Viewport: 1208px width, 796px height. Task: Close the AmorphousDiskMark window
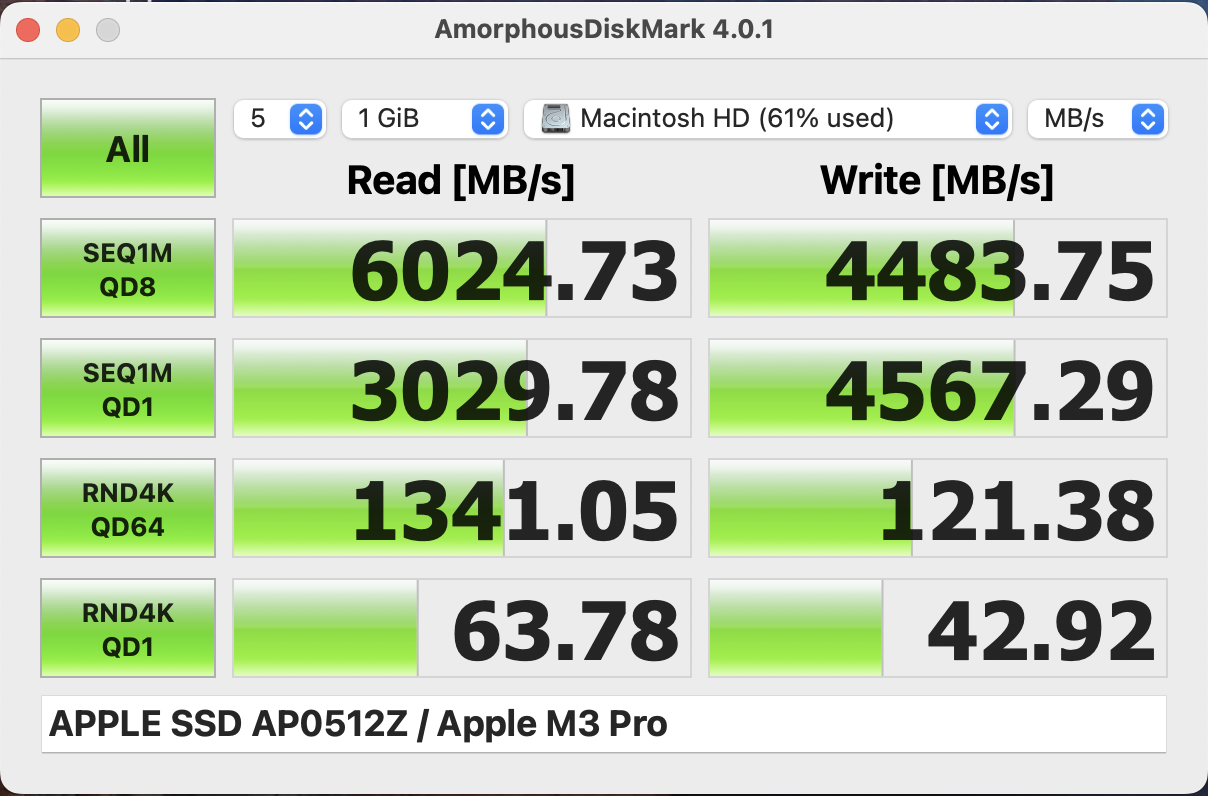tap(28, 30)
